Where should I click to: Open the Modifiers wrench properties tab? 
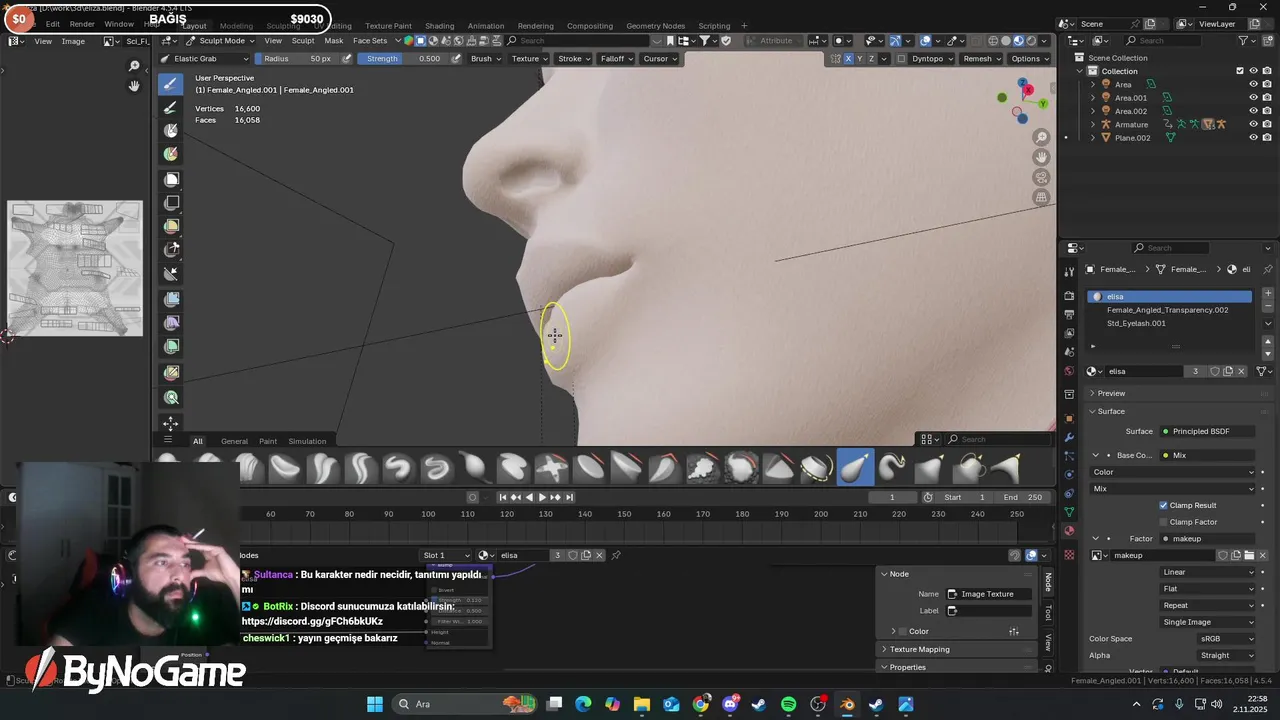coord(1069,437)
